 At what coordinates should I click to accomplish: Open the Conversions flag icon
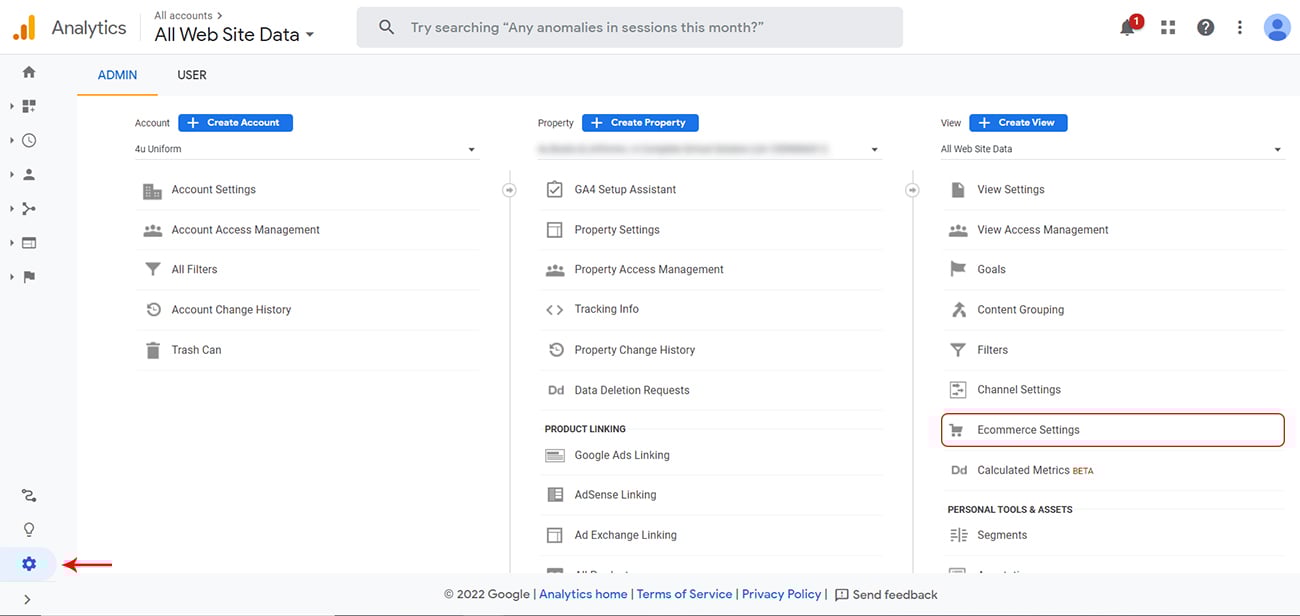point(28,277)
